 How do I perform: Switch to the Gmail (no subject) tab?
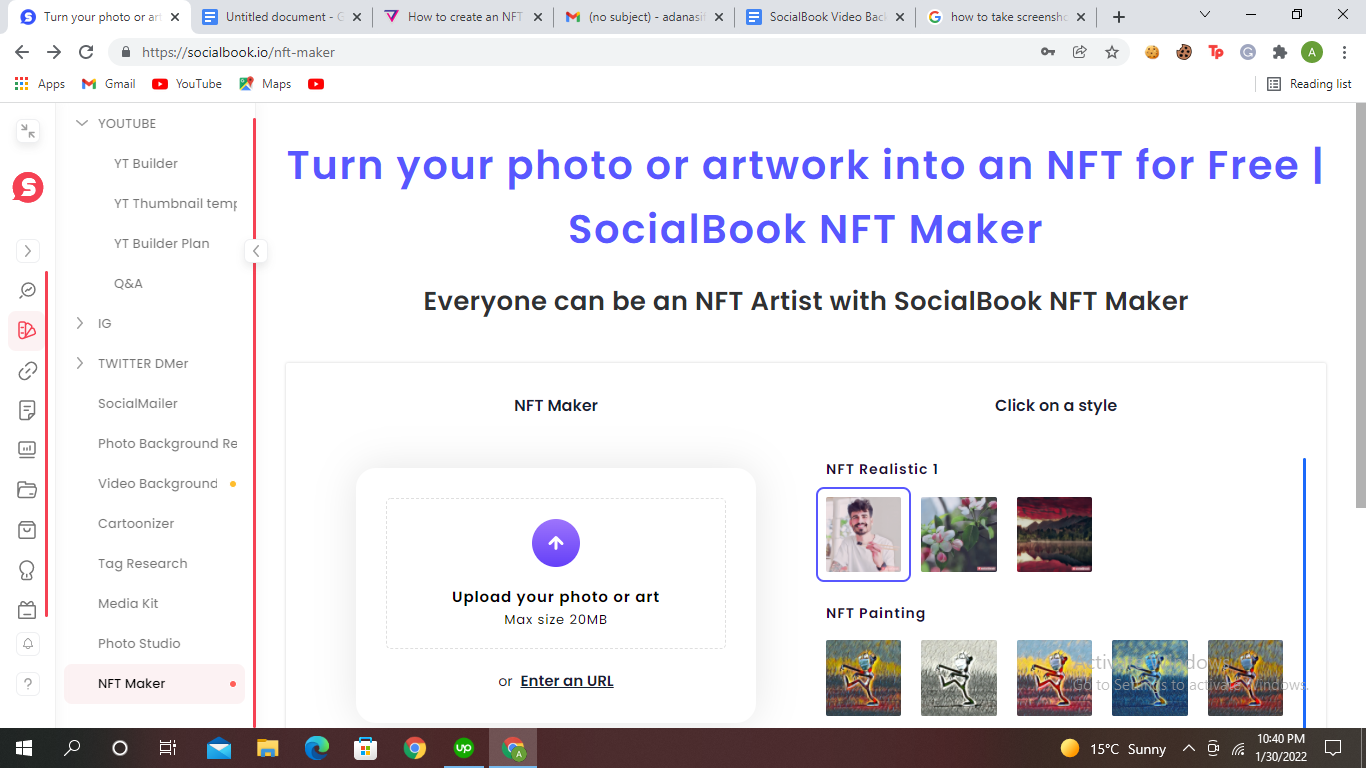point(644,17)
